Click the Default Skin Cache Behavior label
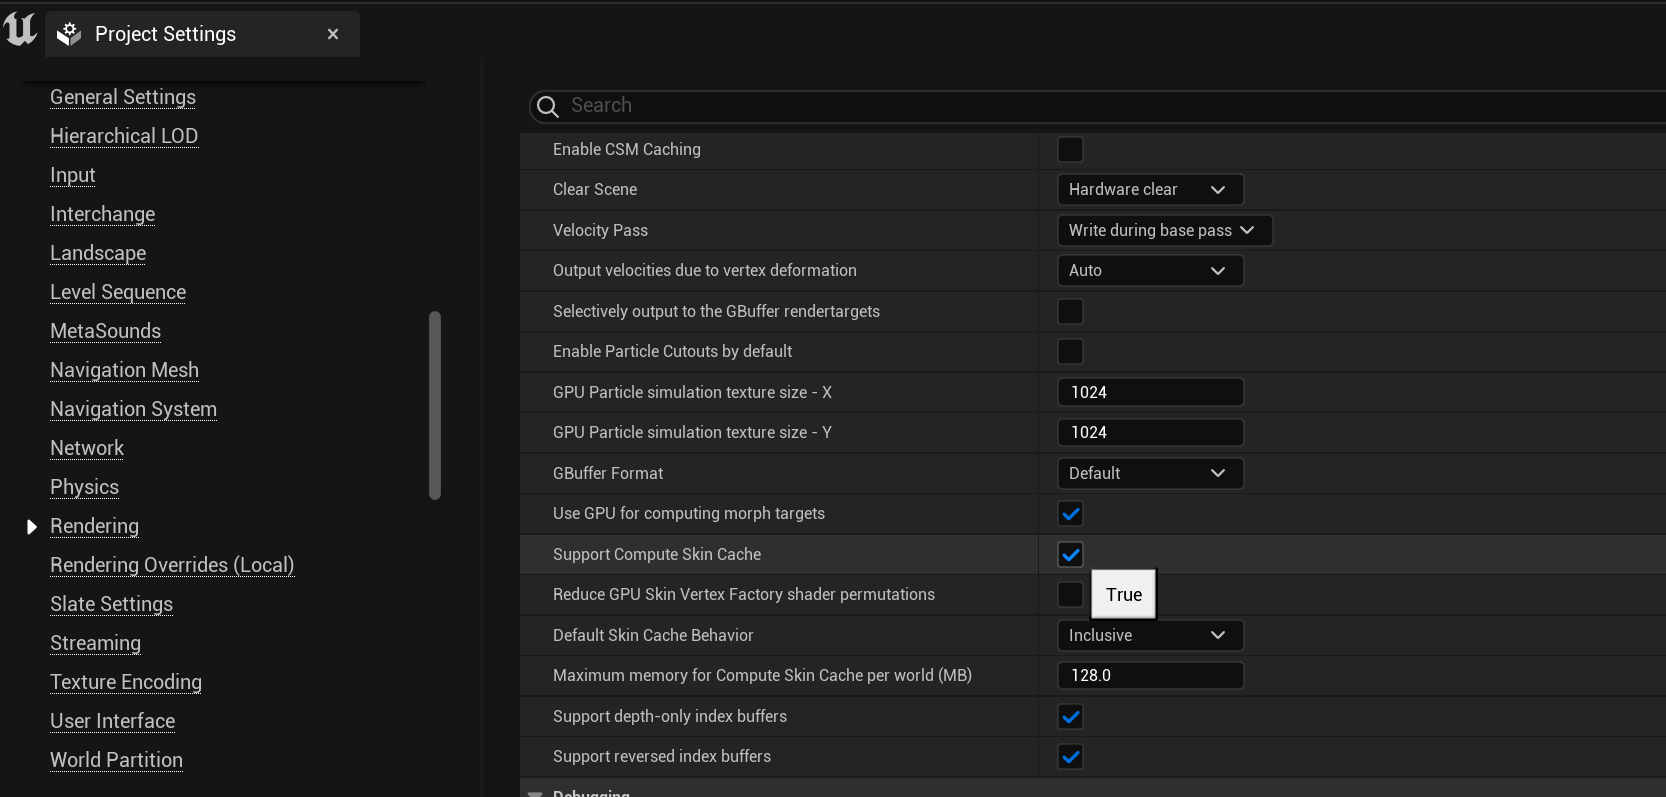 coord(653,635)
